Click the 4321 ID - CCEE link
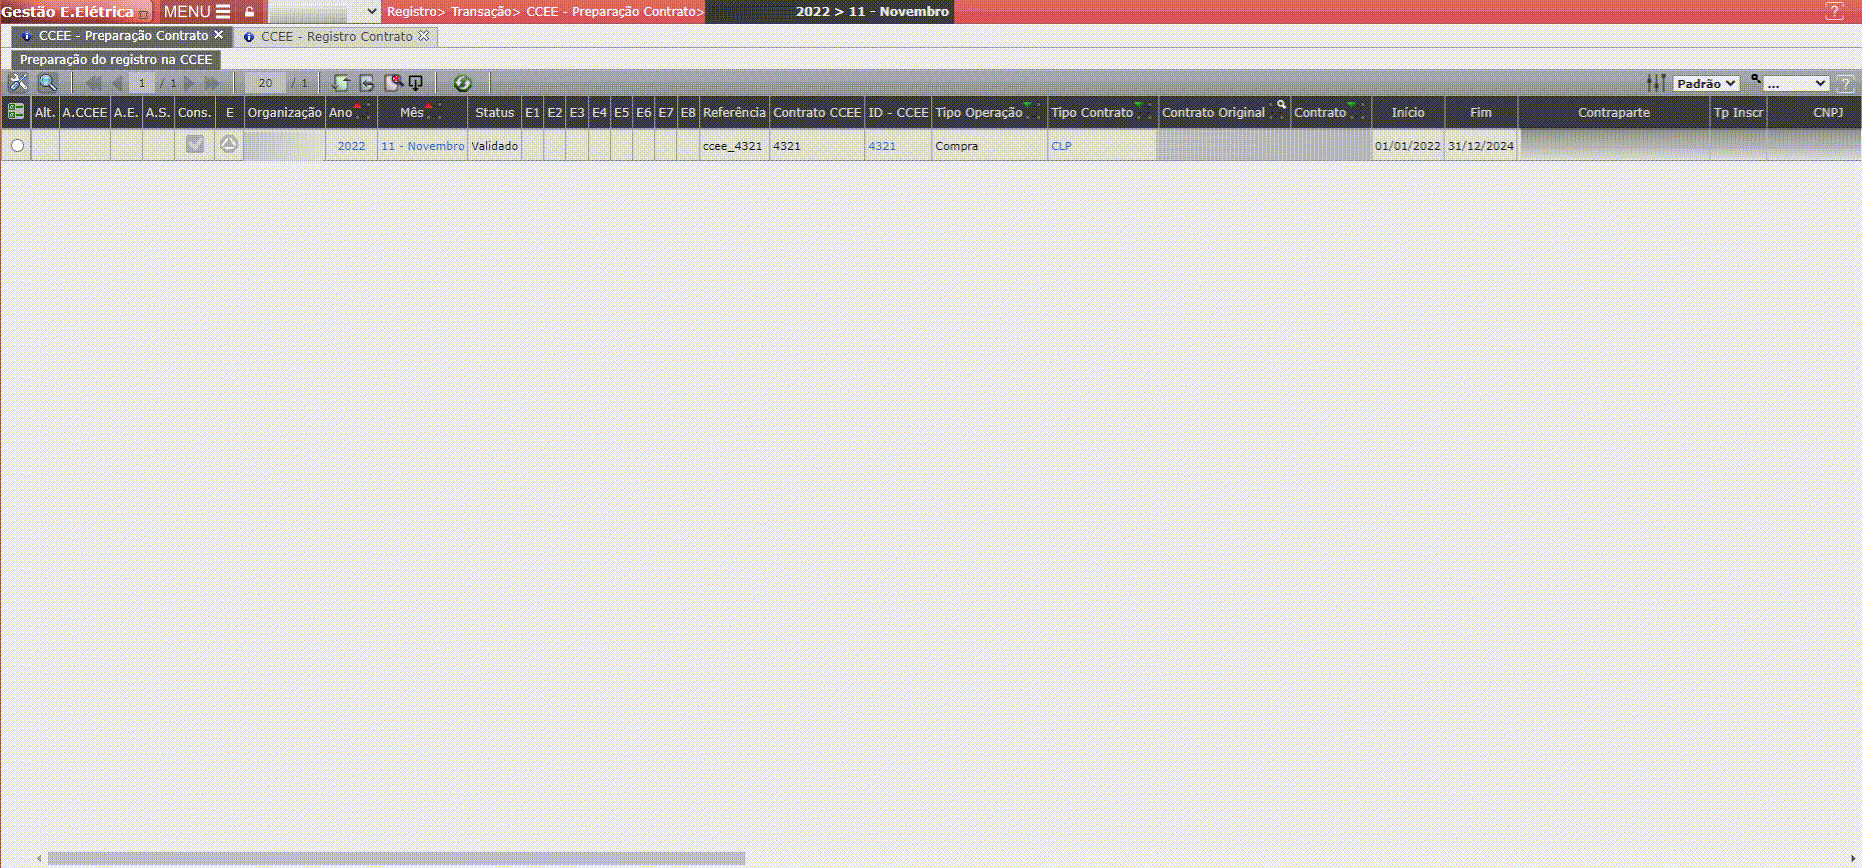 (881, 146)
